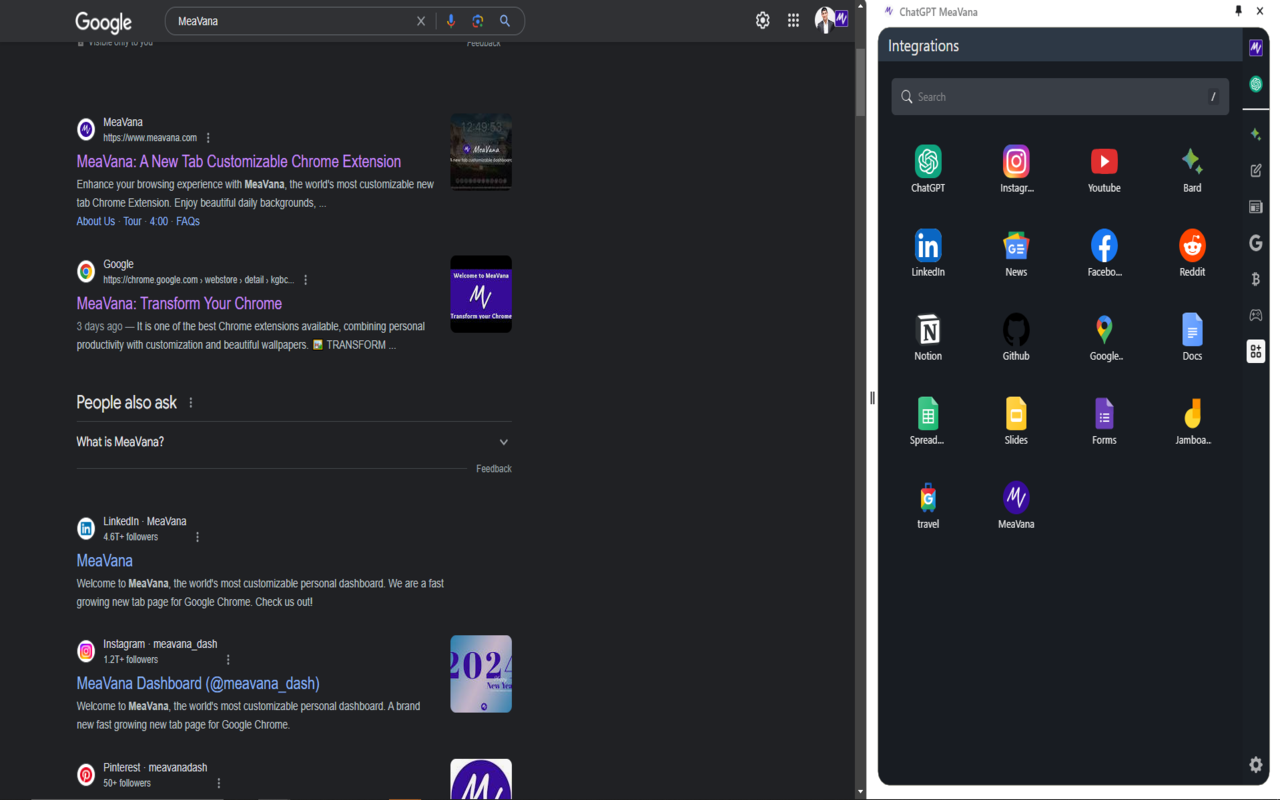1280x800 pixels.
Task: Open the game controller icon in sidebar
Action: click(1255, 315)
